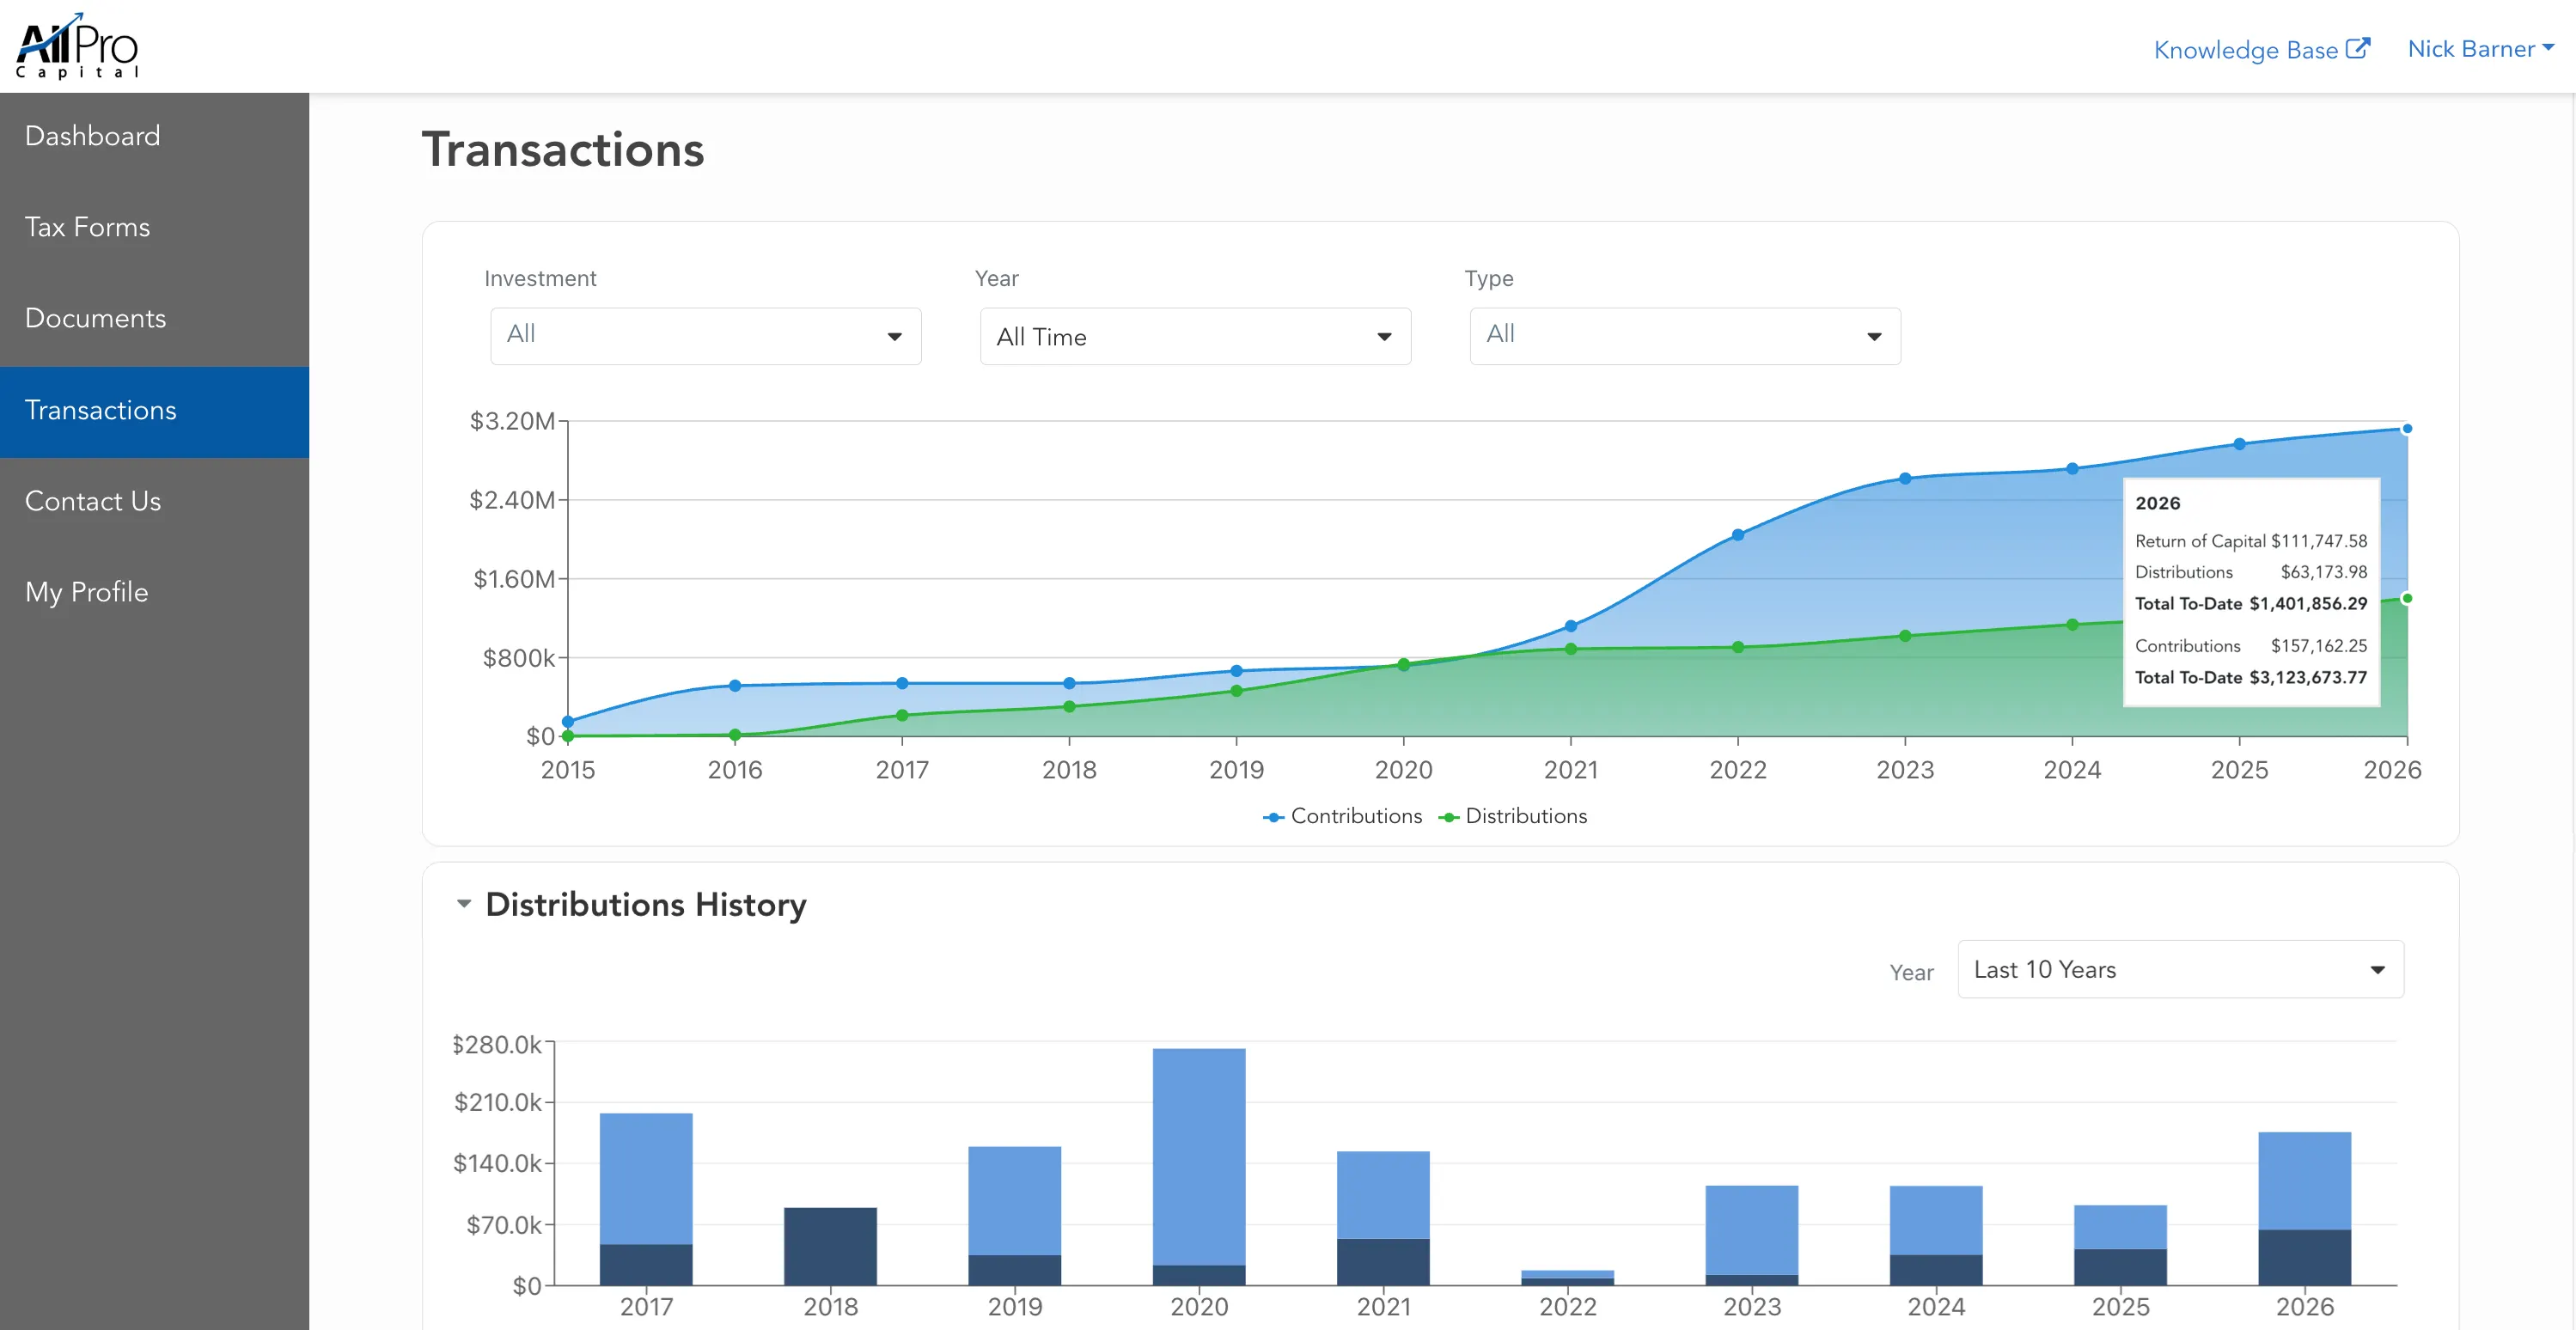Image resolution: width=2576 pixels, height=1330 pixels.
Task: Click the 2026 bar in Distributions History
Action: click(2304, 1208)
